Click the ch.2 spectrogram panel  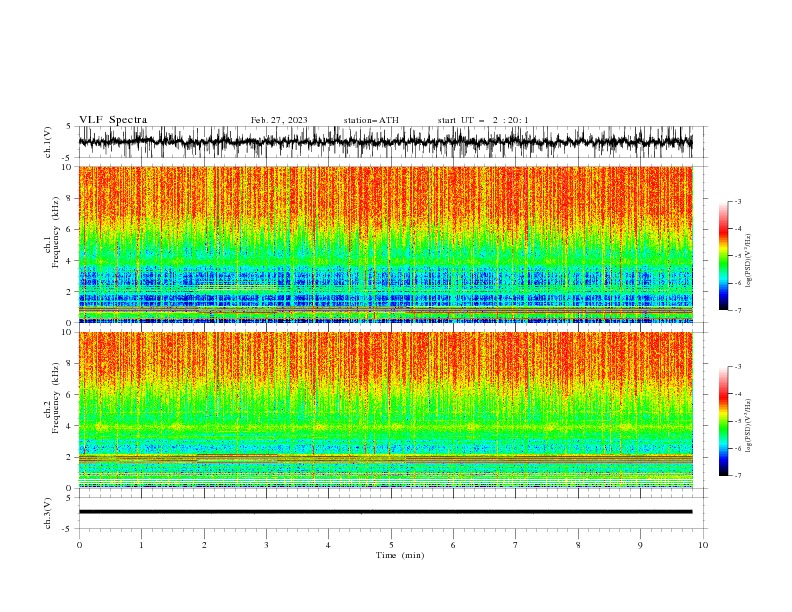pos(385,410)
